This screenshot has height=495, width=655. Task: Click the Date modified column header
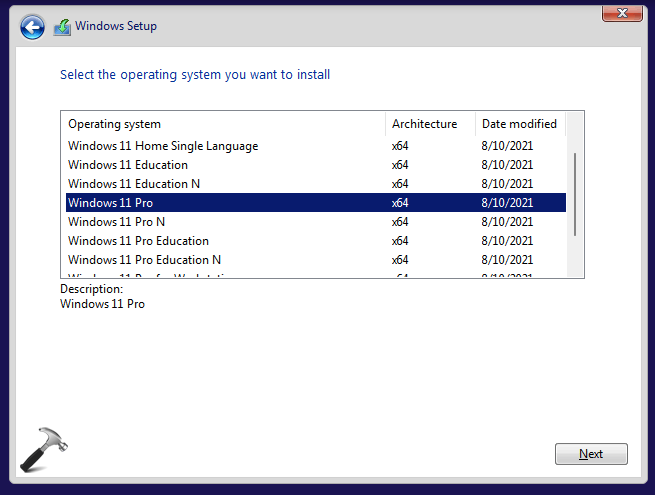pos(519,124)
